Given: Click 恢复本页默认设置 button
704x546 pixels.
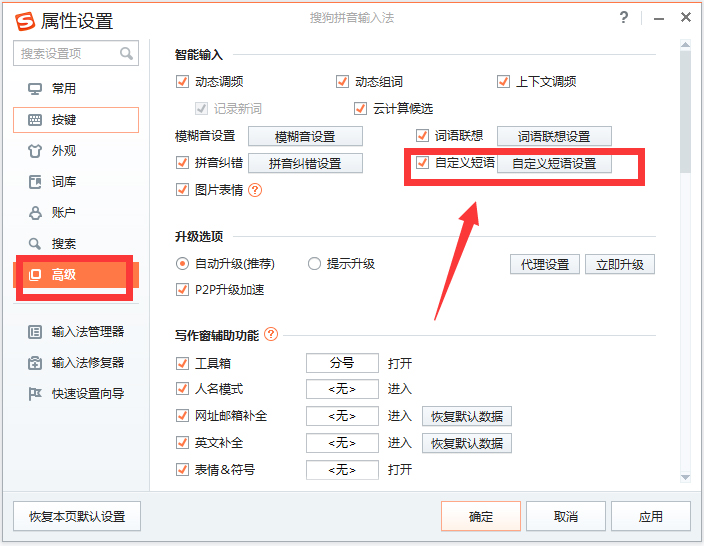Looking at the screenshot, I should pos(77,517).
